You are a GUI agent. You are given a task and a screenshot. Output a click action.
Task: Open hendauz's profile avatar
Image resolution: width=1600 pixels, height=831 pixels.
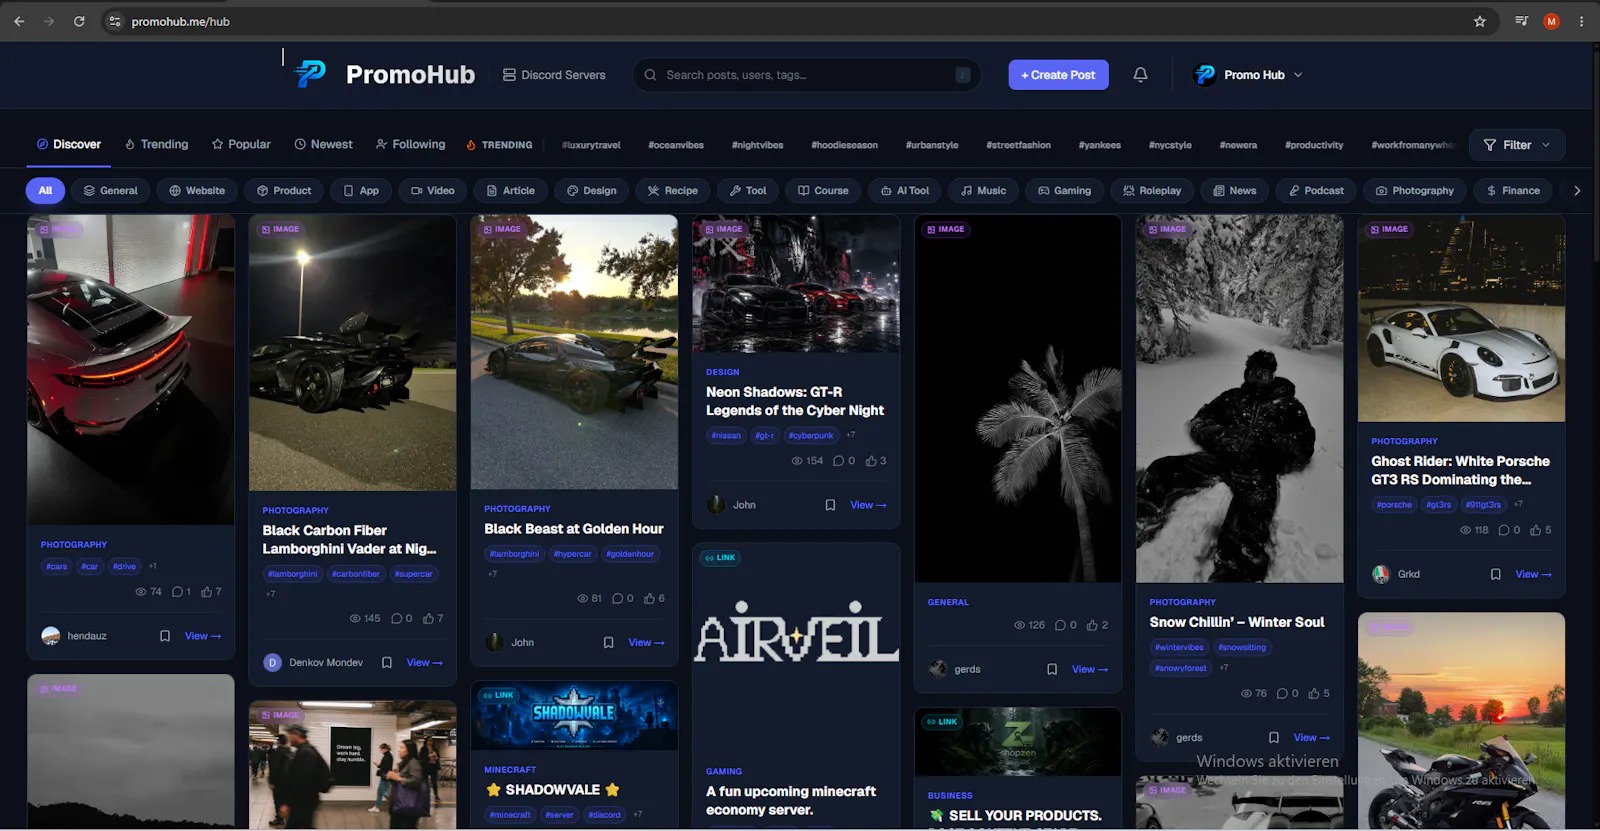point(51,636)
